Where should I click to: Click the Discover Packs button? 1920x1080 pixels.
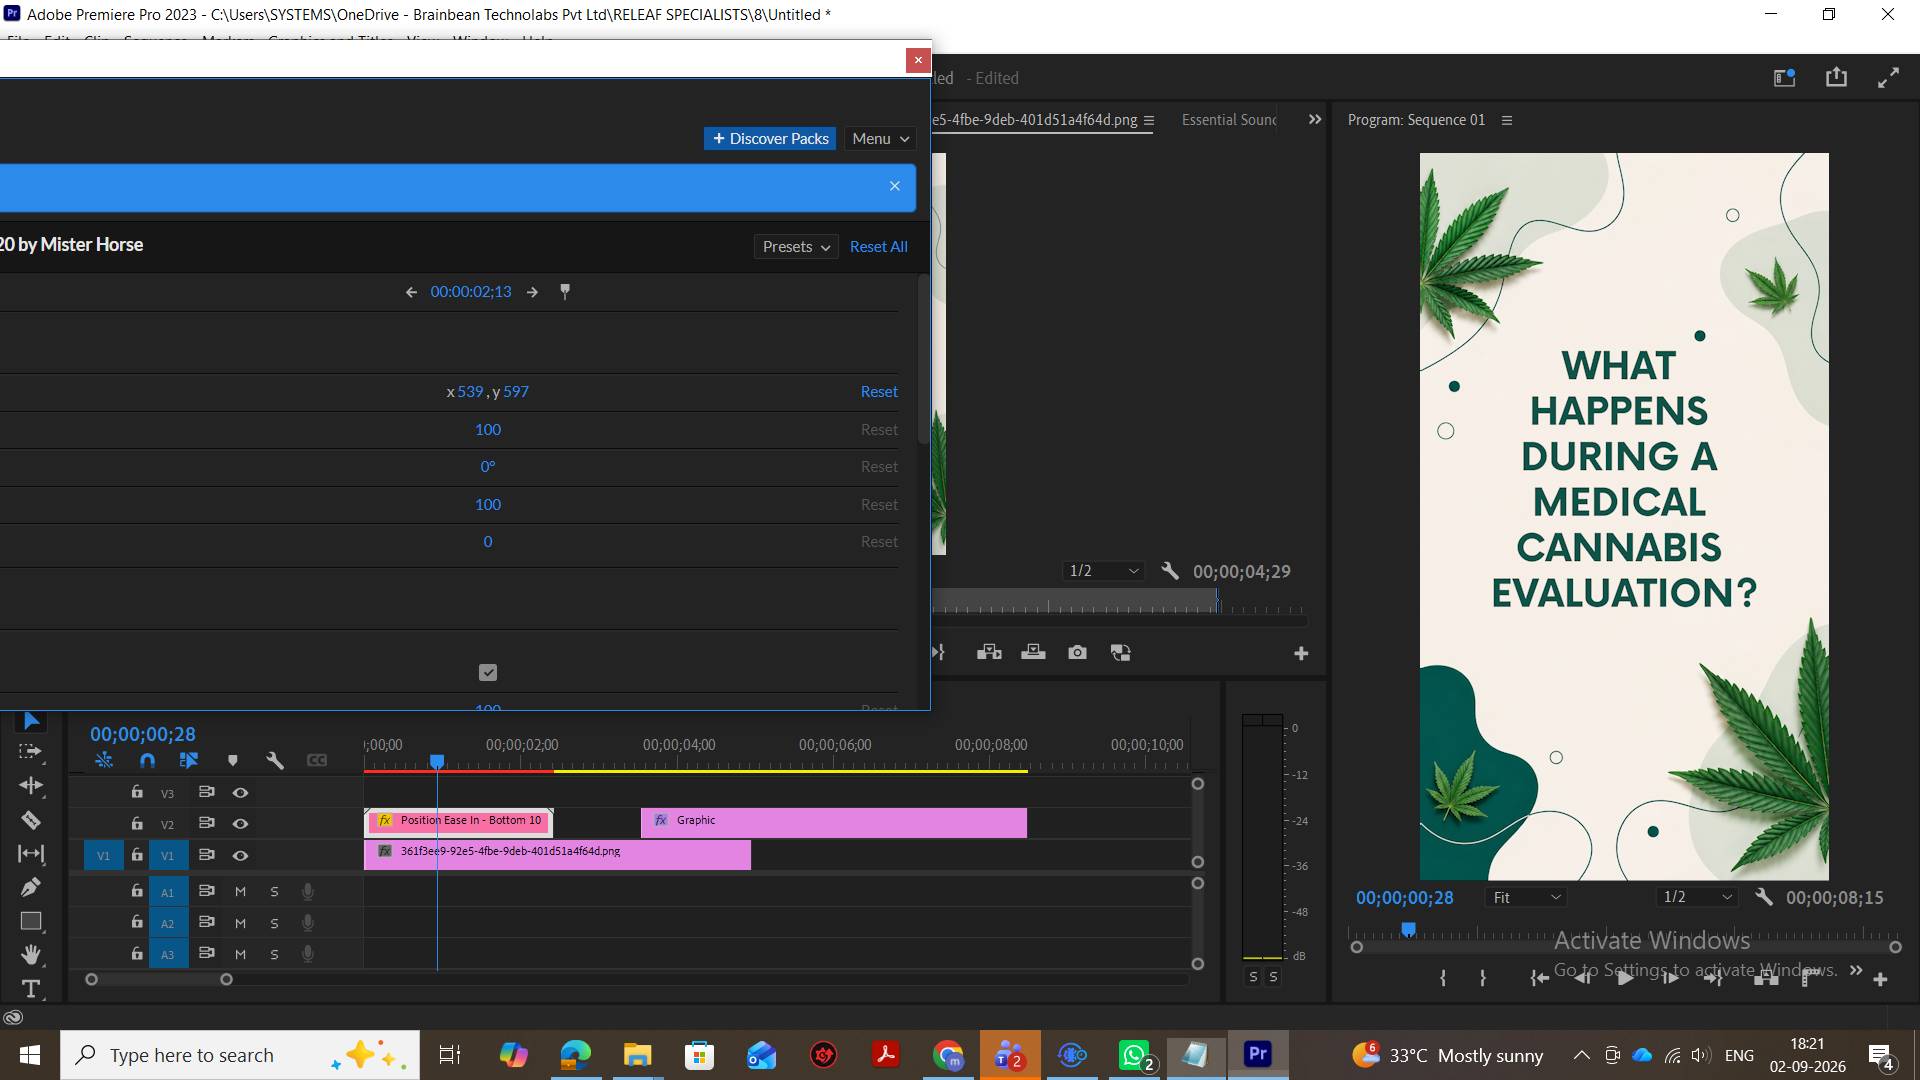[x=770, y=139]
